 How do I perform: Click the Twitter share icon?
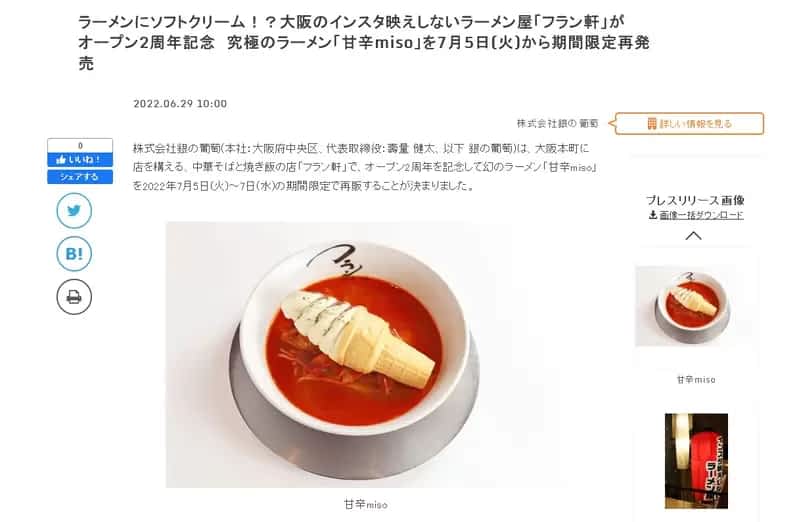(74, 211)
